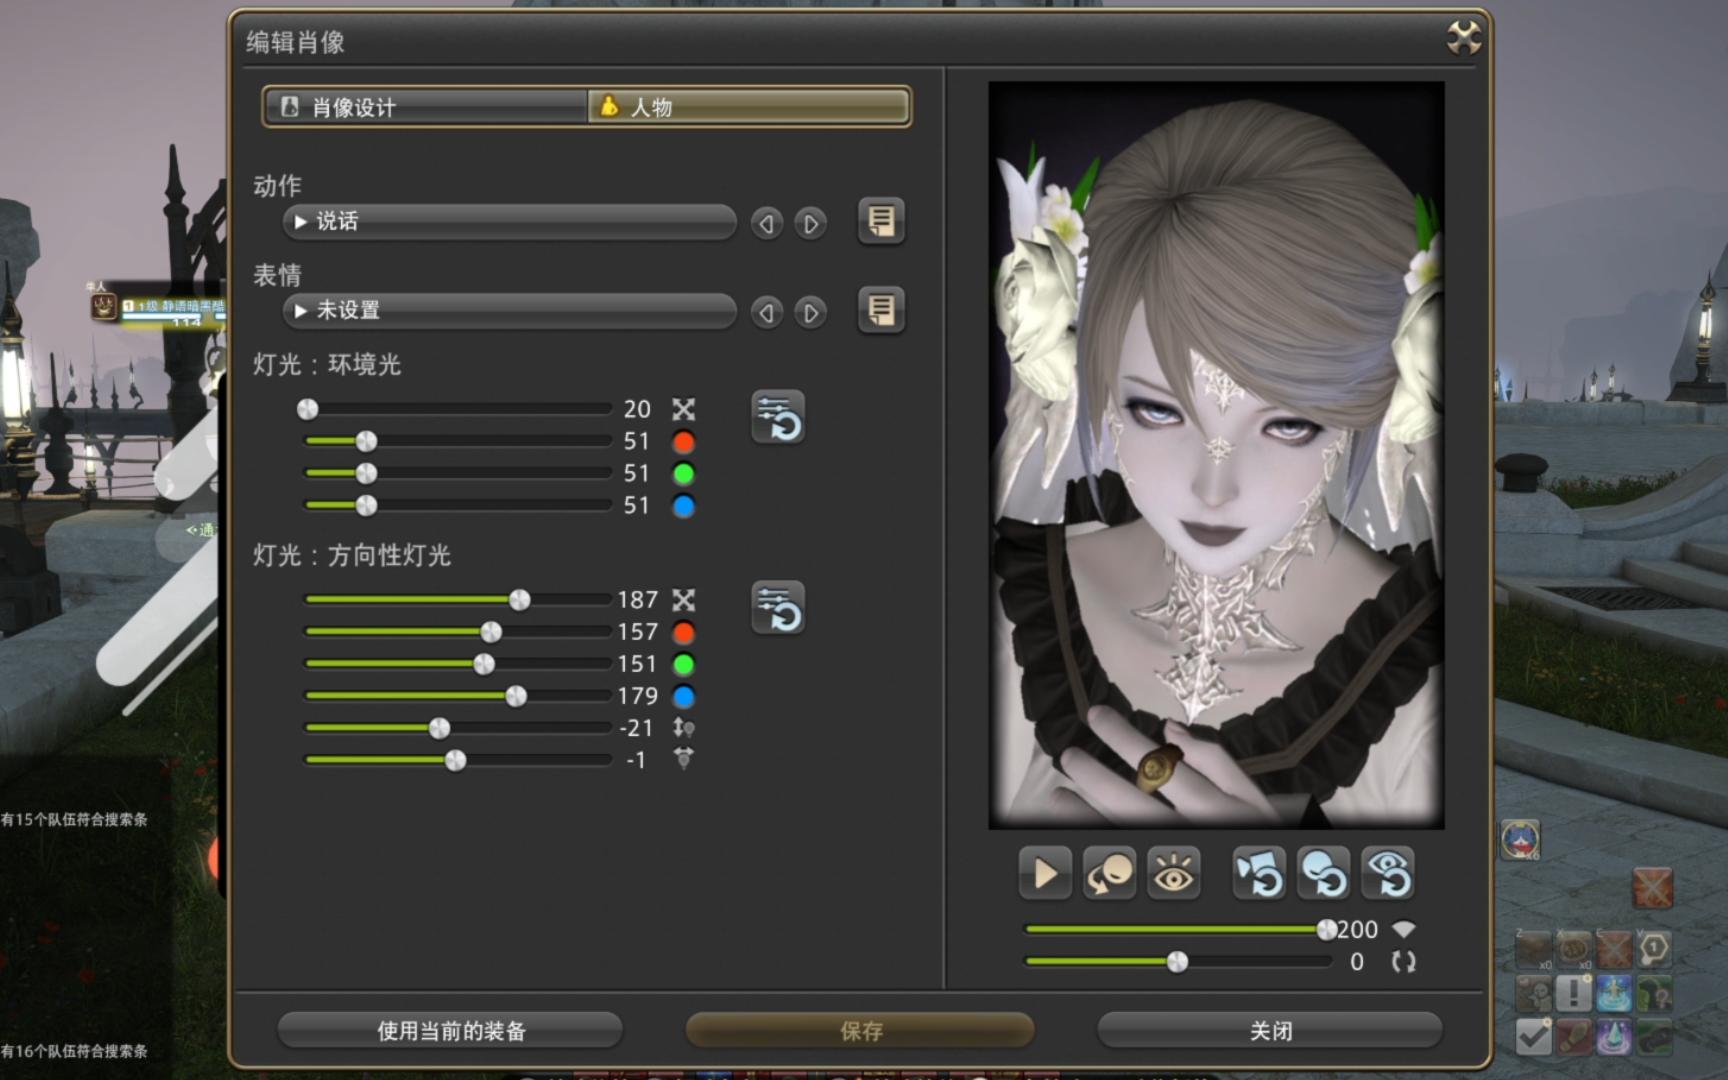Reset camera position icon
1728x1080 pixels.
click(1259, 873)
